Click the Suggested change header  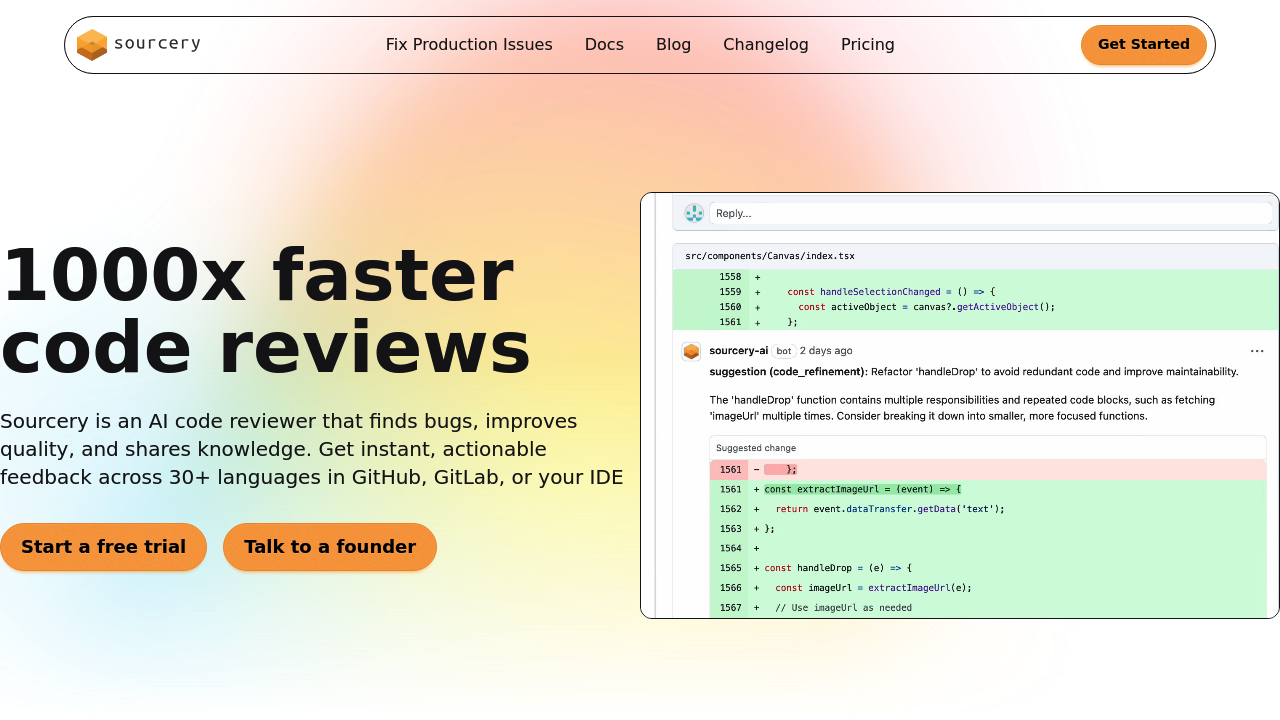coord(756,448)
